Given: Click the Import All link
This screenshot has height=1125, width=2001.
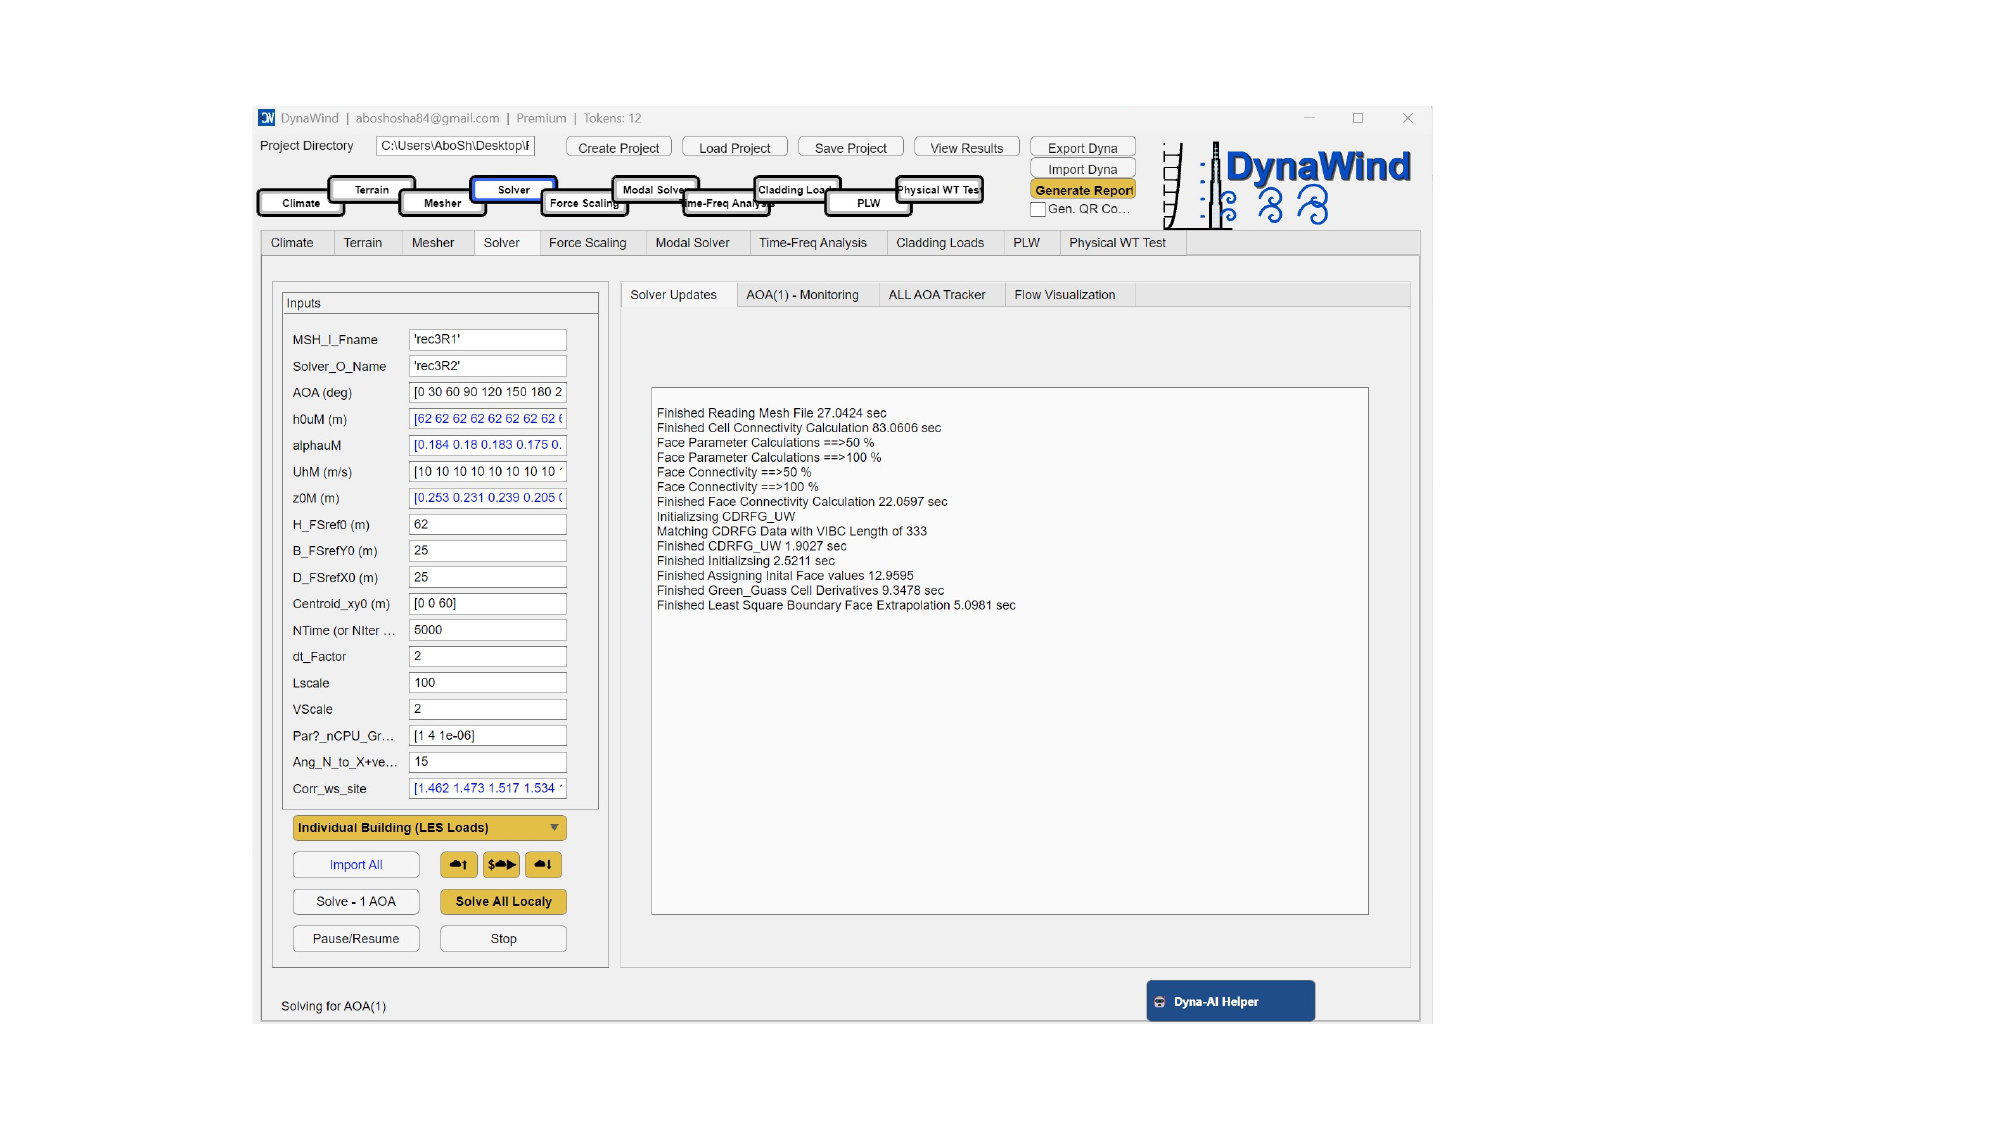Looking at the screenshot, I should tap(355, 864).
